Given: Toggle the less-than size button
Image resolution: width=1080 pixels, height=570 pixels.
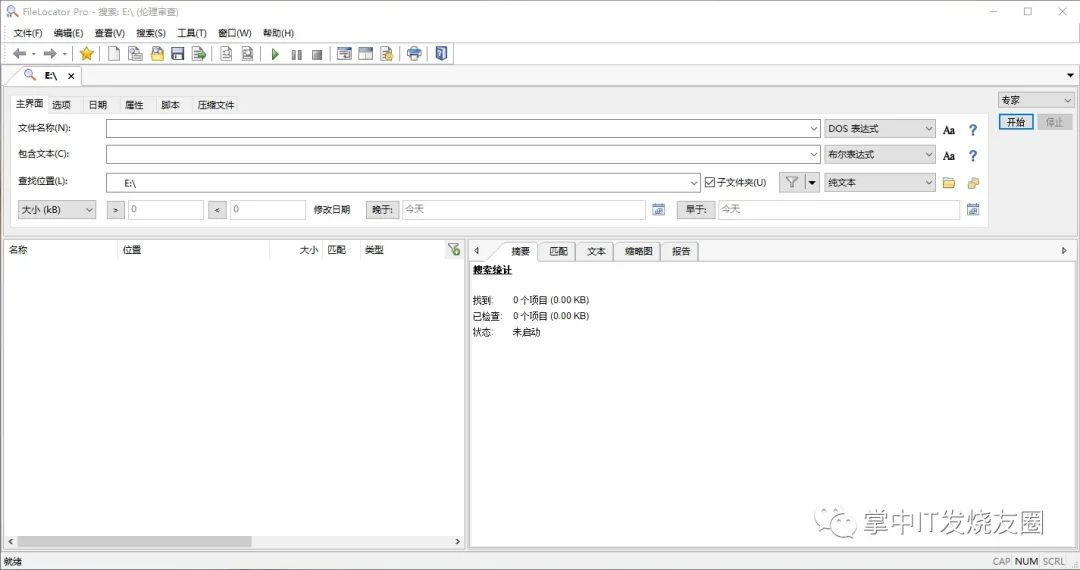Looking at the screenshot, I should point(217,210).
